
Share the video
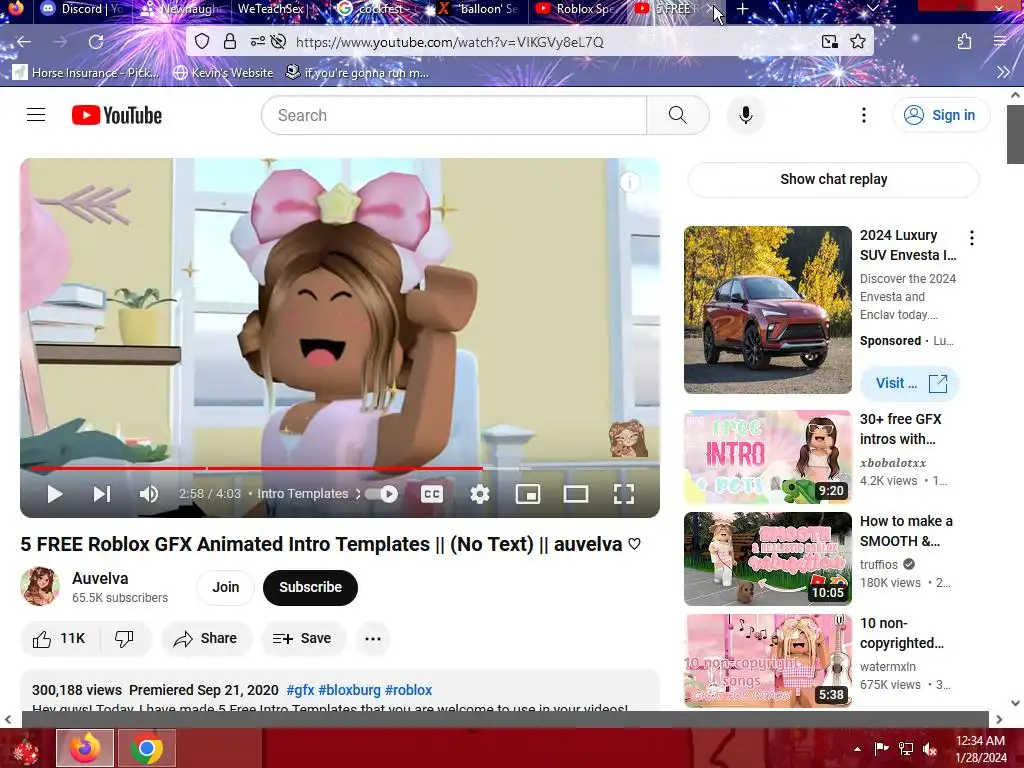pyautogui.click(x=206, y=638)
